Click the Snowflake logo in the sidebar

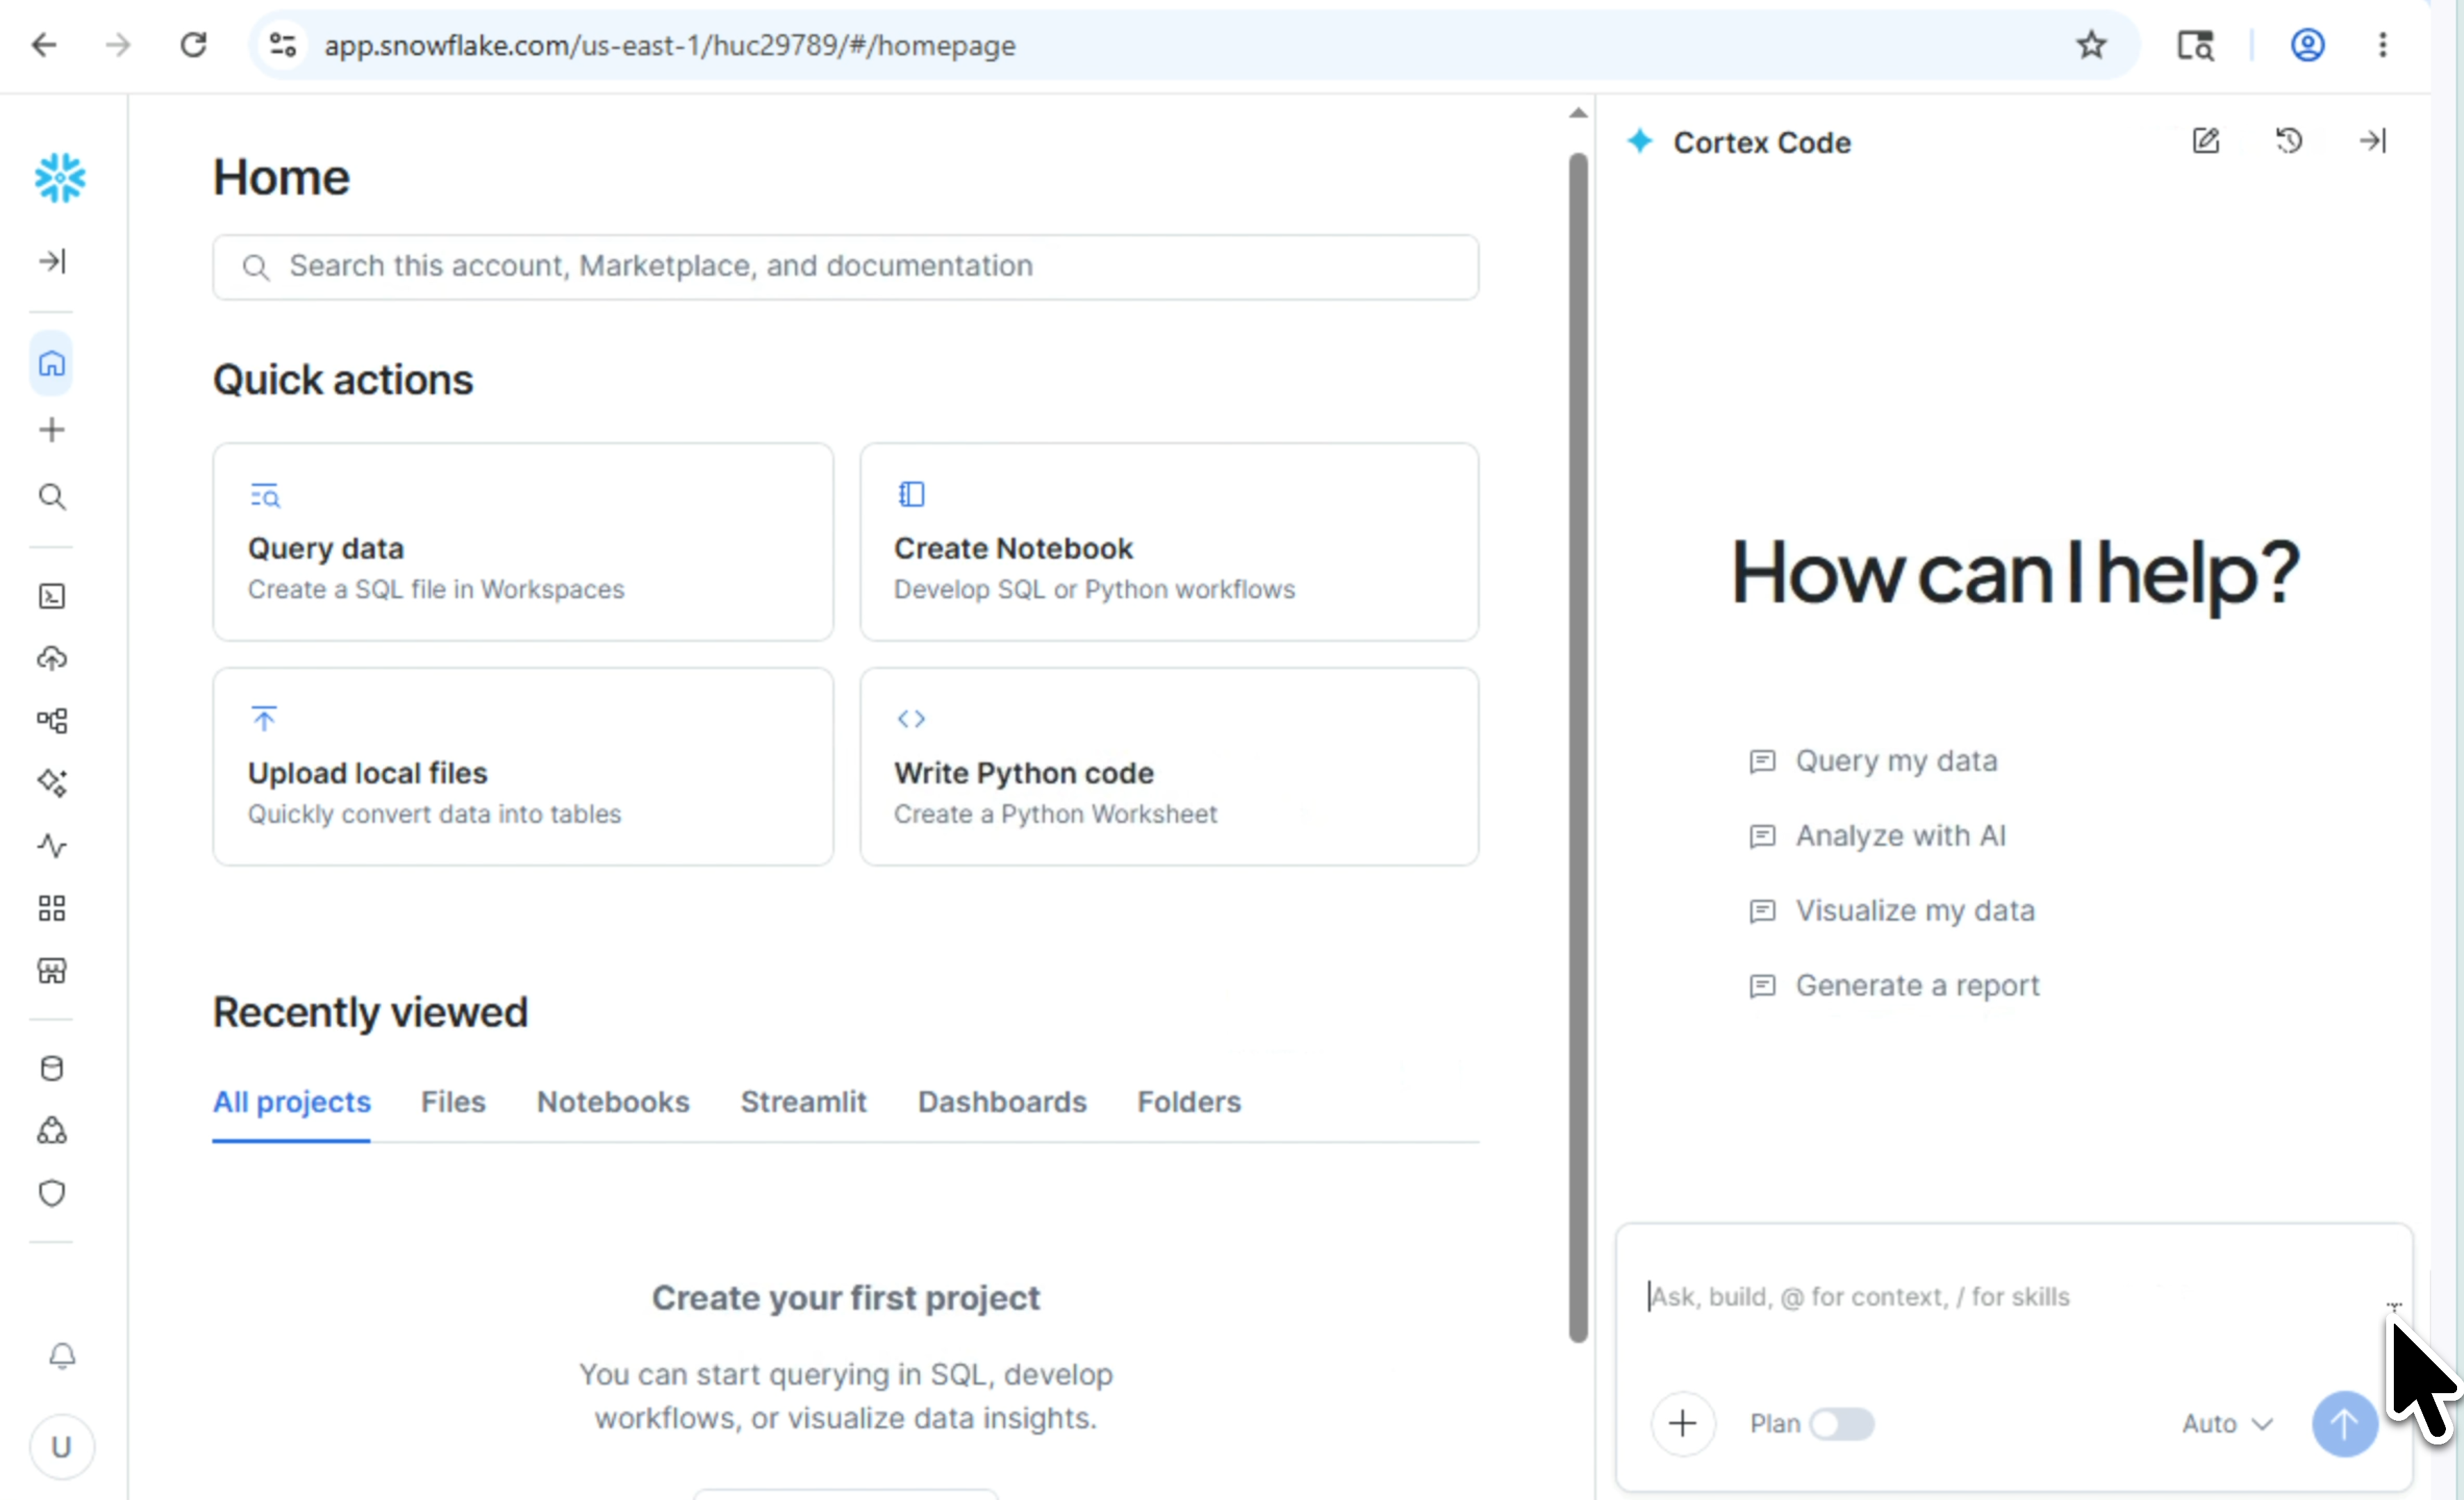pos(60,178)
